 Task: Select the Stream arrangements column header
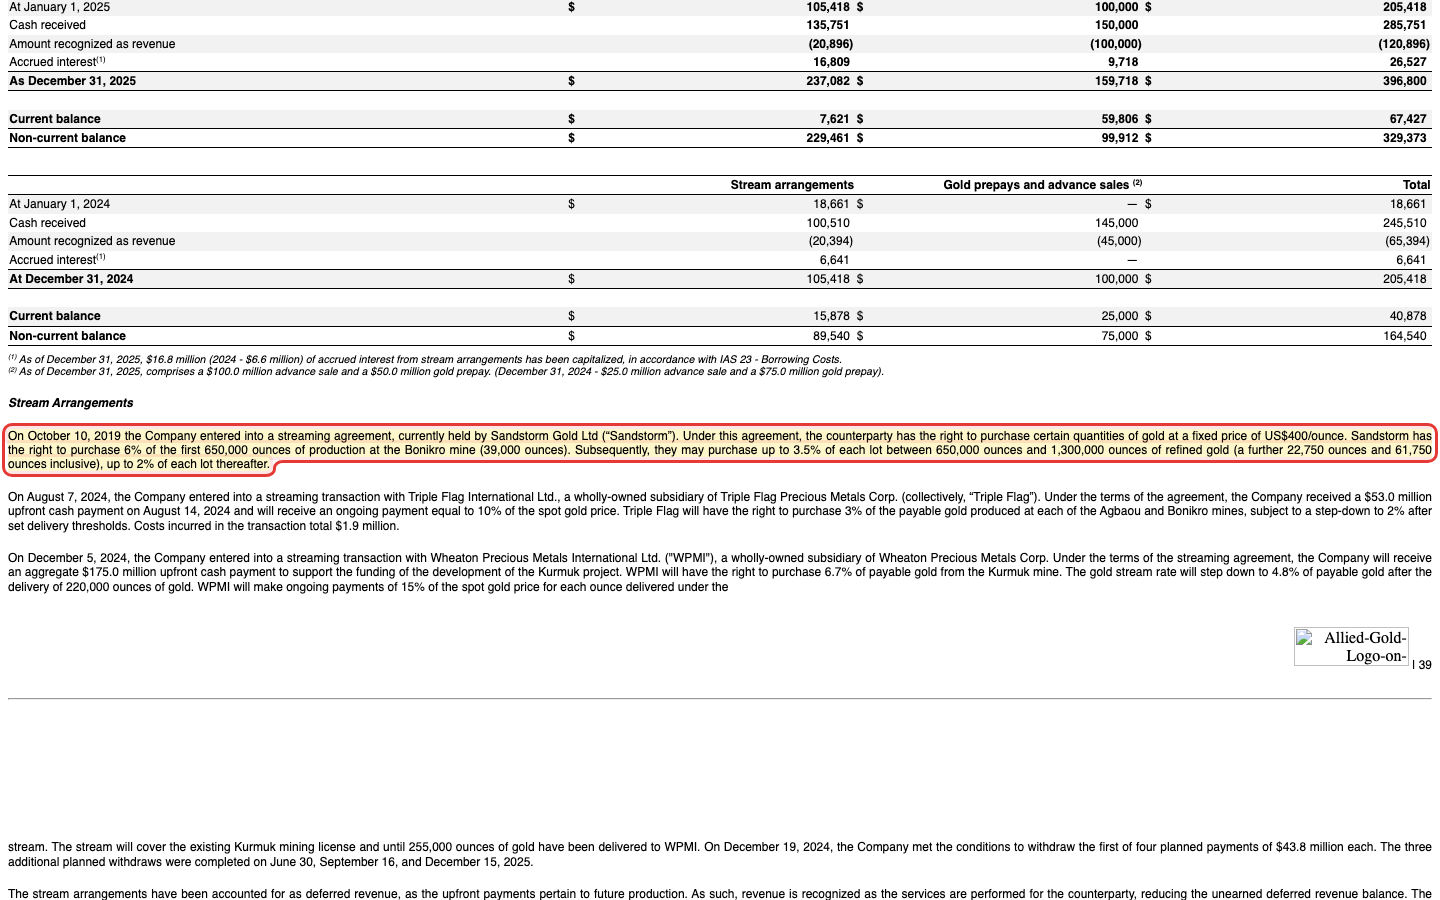pyautogui.click(x=792, y=185)
